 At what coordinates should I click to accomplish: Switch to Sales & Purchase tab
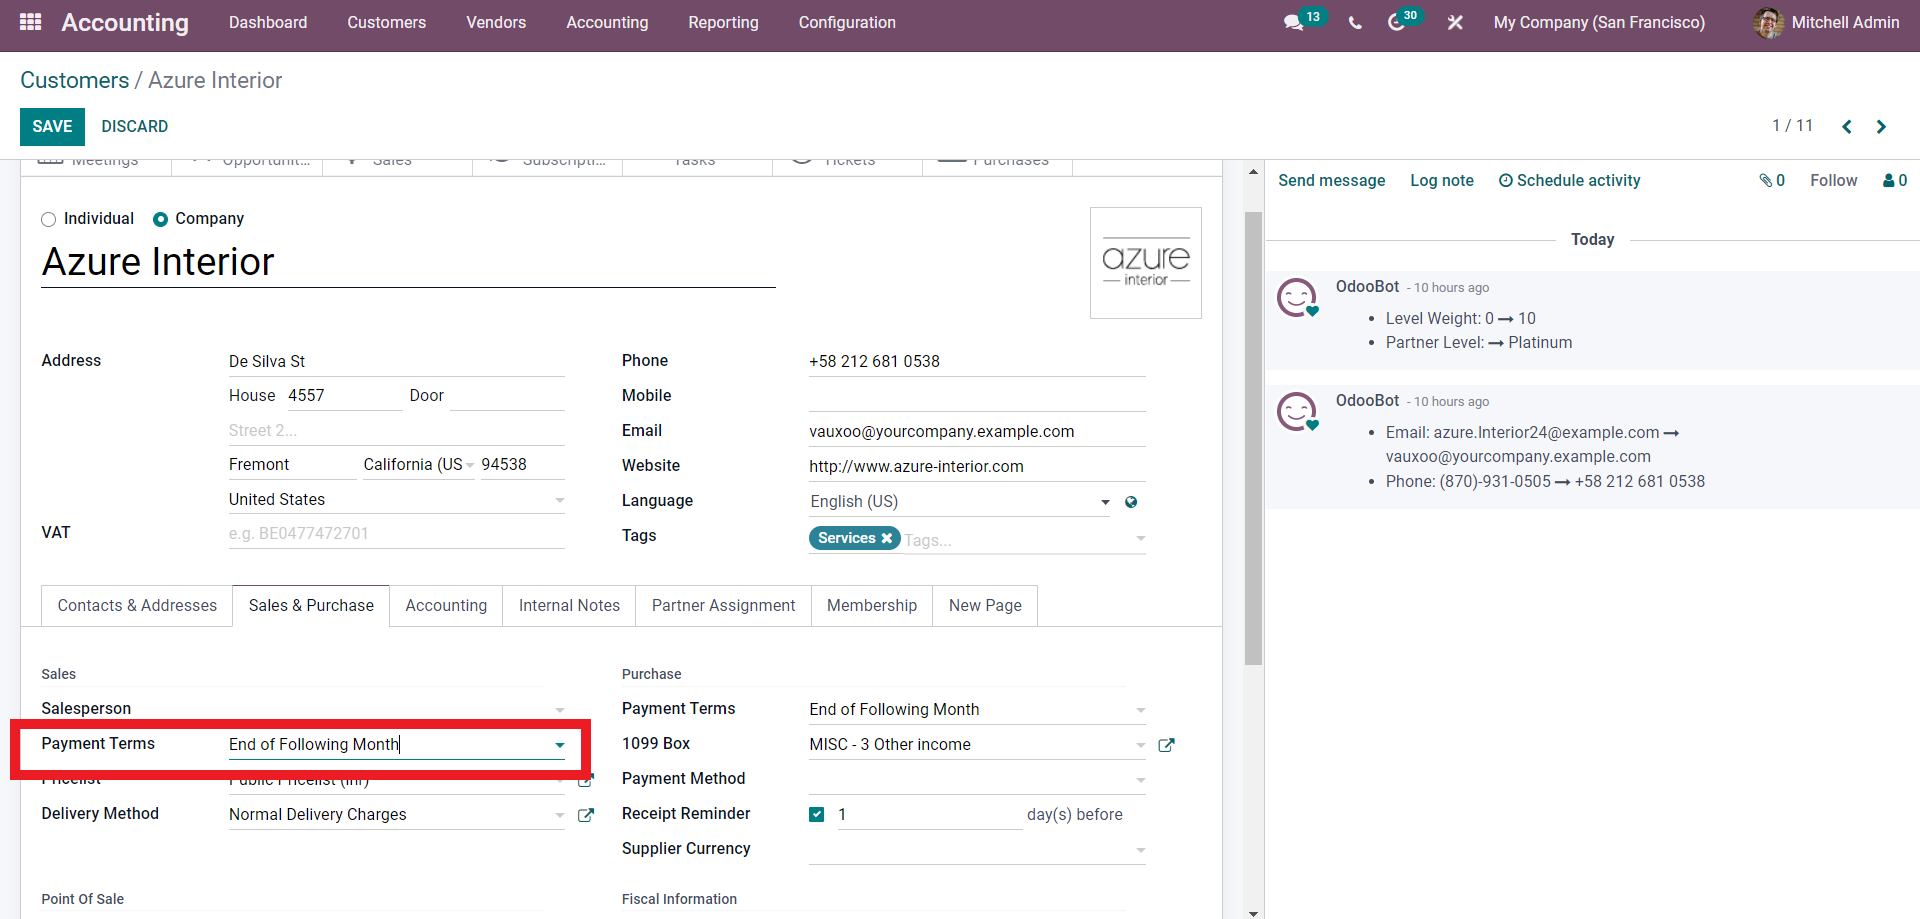pos(311,606)
